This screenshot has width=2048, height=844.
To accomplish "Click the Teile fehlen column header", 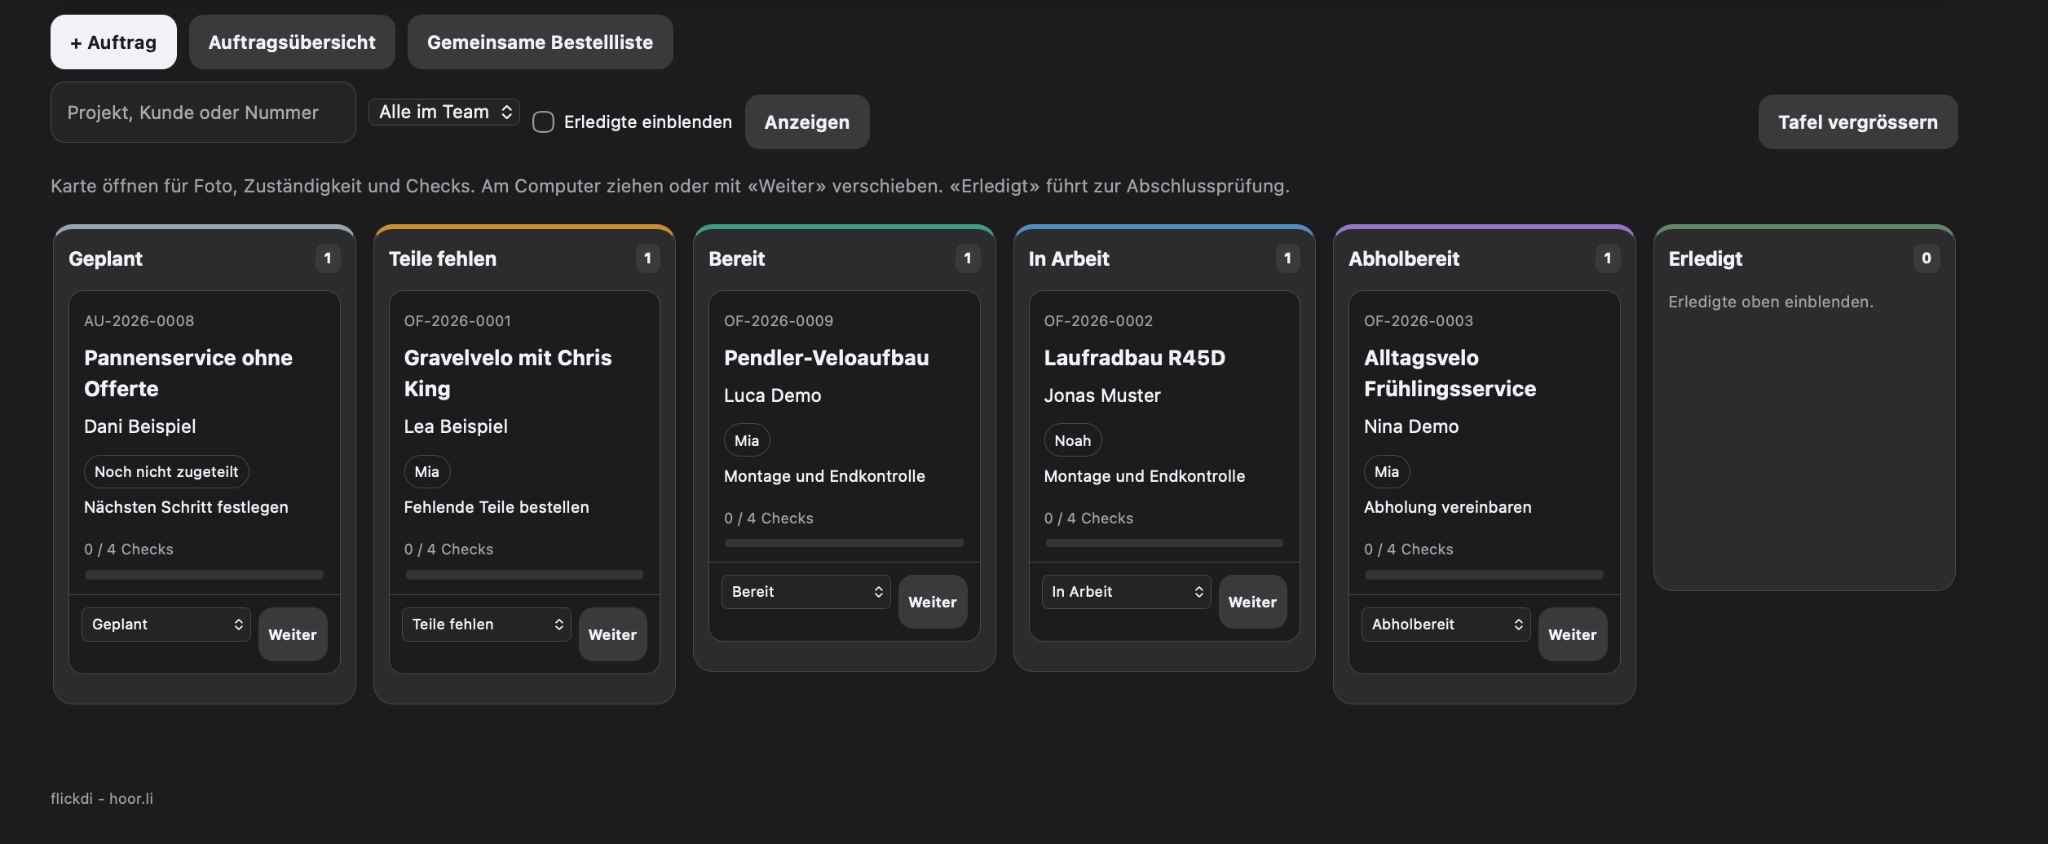I will point(443,259).
